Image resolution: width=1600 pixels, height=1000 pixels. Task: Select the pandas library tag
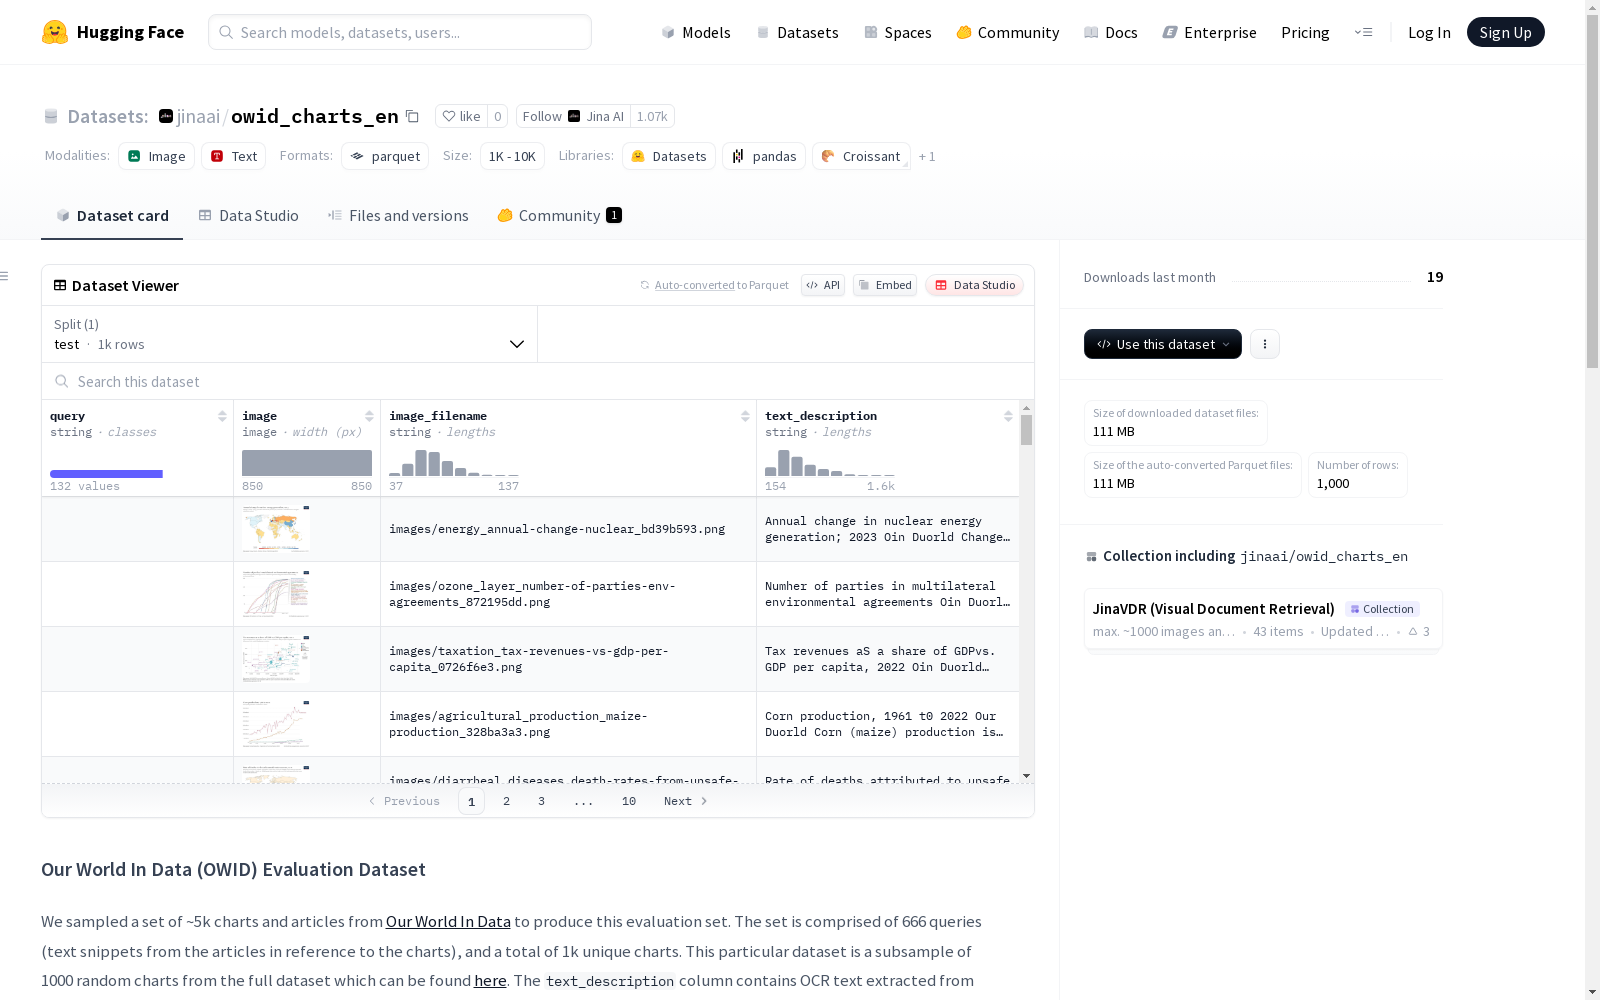coord(764,156)
